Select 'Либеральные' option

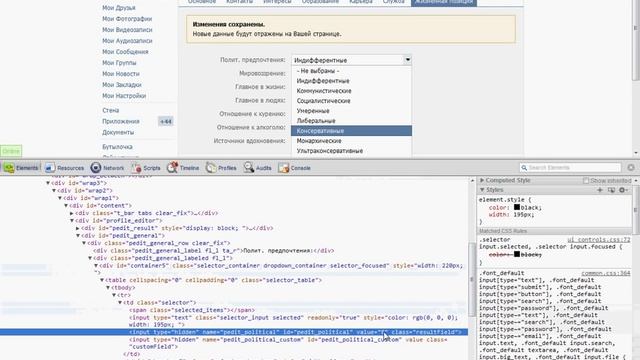click(351, 121)
